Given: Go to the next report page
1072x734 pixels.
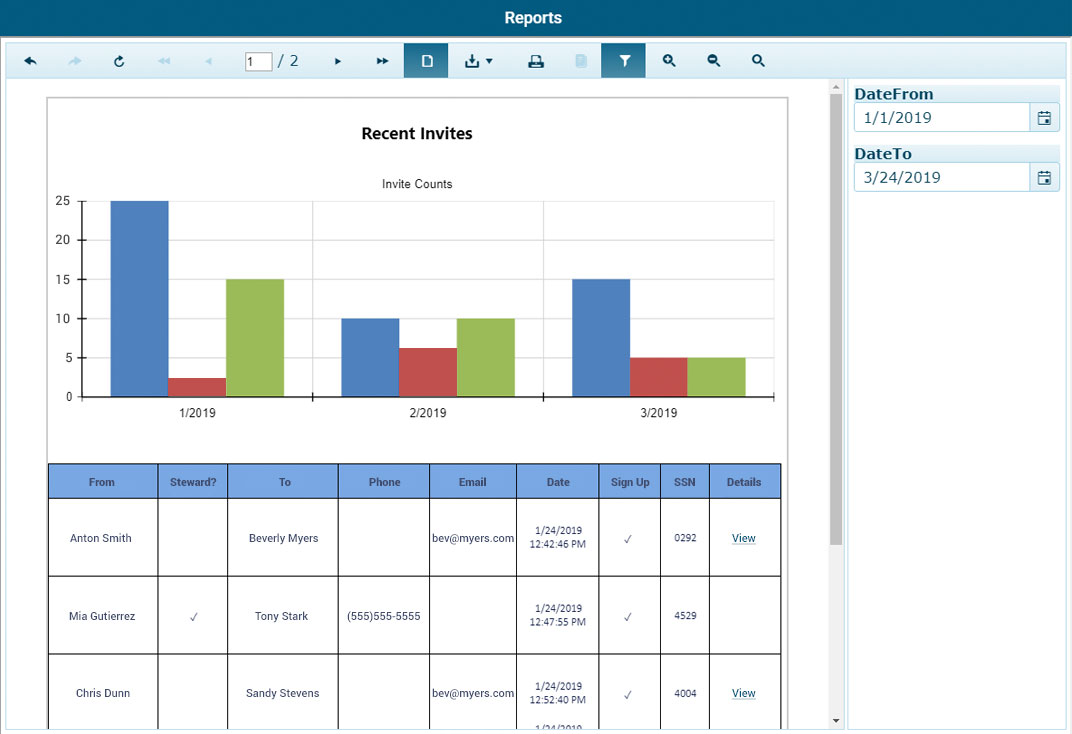Looking at the screenshot, I should click(338, 61).
